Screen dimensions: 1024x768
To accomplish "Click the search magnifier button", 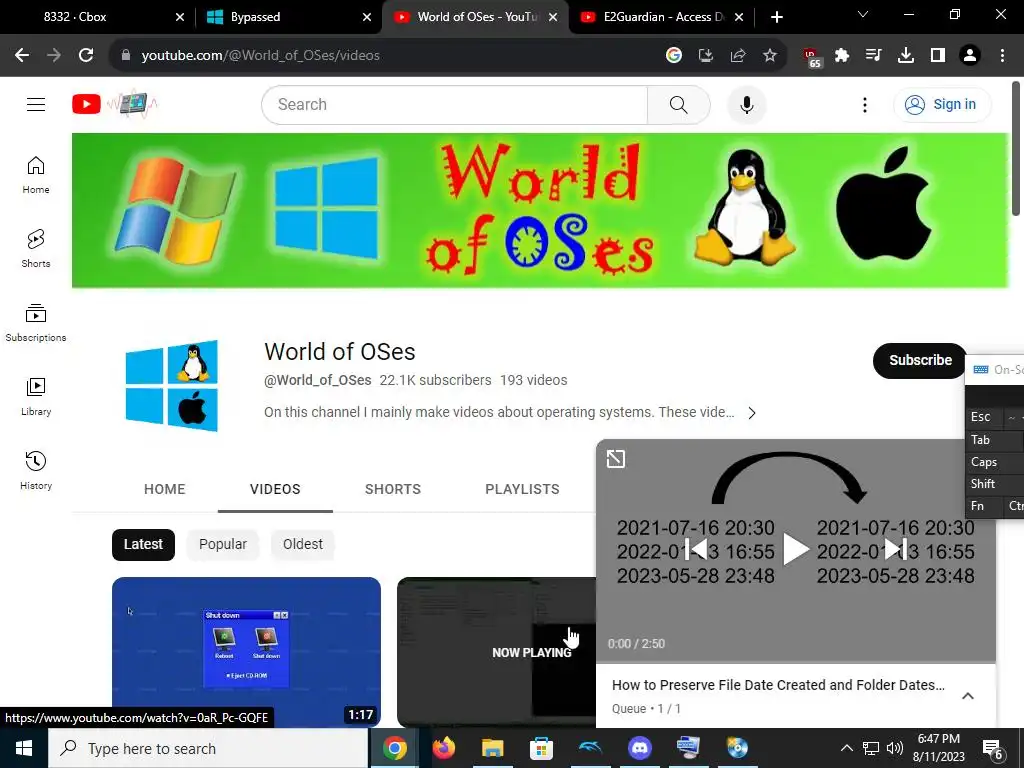I will [679, 104].
